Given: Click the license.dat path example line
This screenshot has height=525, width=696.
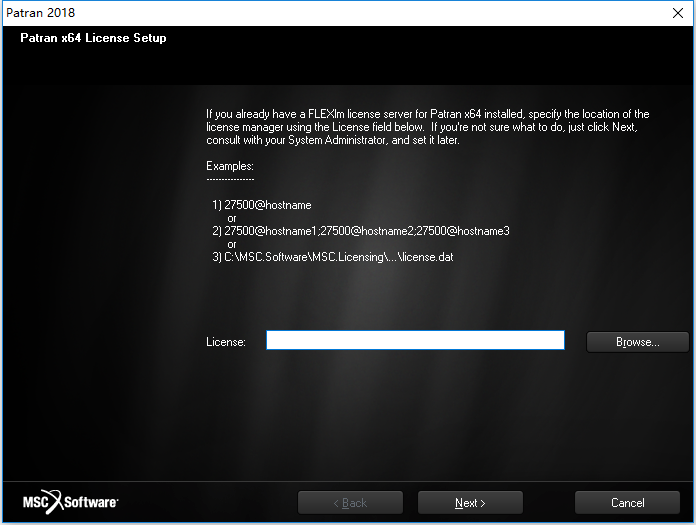Looking at the screenshot, I should tap(333, 257).
